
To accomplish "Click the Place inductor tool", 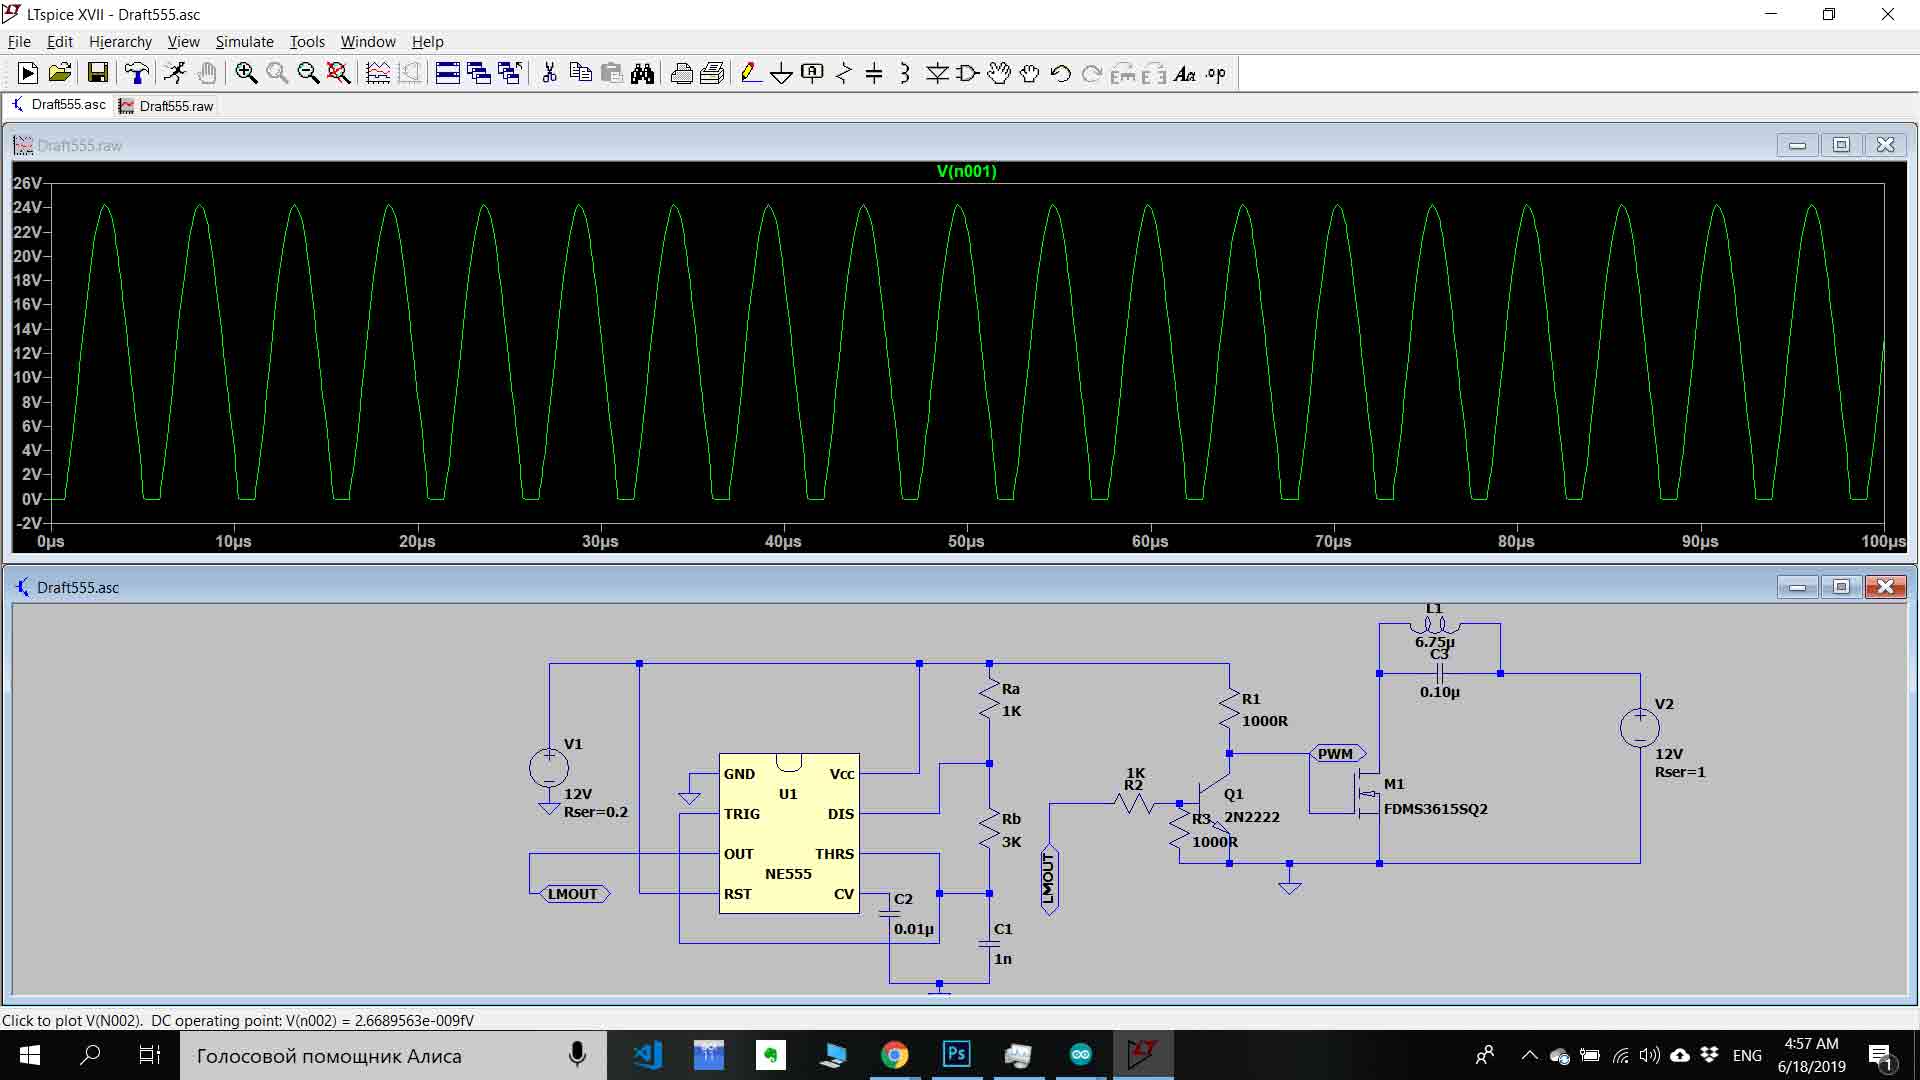I will click(x=905, y=73).
